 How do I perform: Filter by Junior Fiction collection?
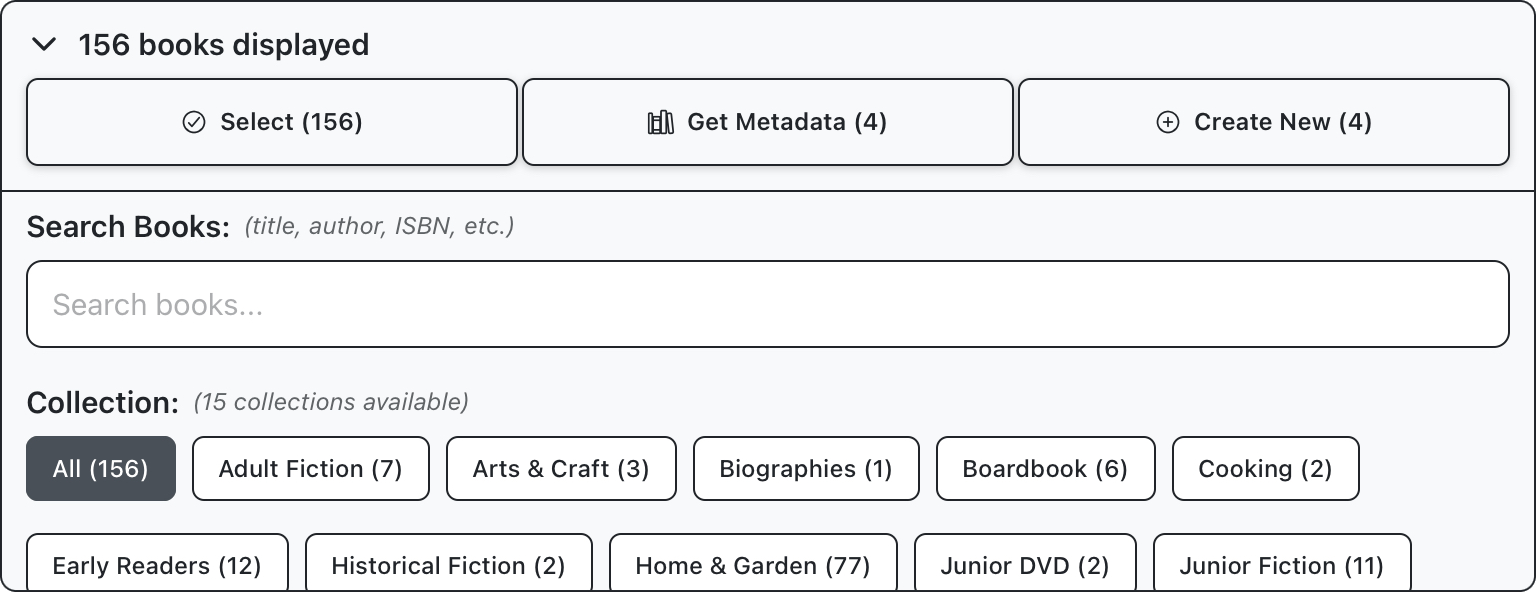tap(1282, 565)
